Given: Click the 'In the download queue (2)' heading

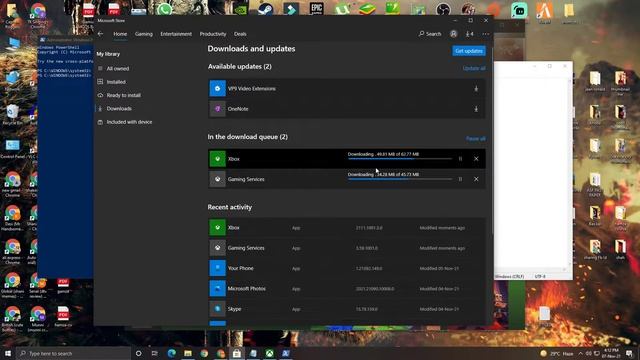Looking at the screenshot, I should click(x=247, y=137).
